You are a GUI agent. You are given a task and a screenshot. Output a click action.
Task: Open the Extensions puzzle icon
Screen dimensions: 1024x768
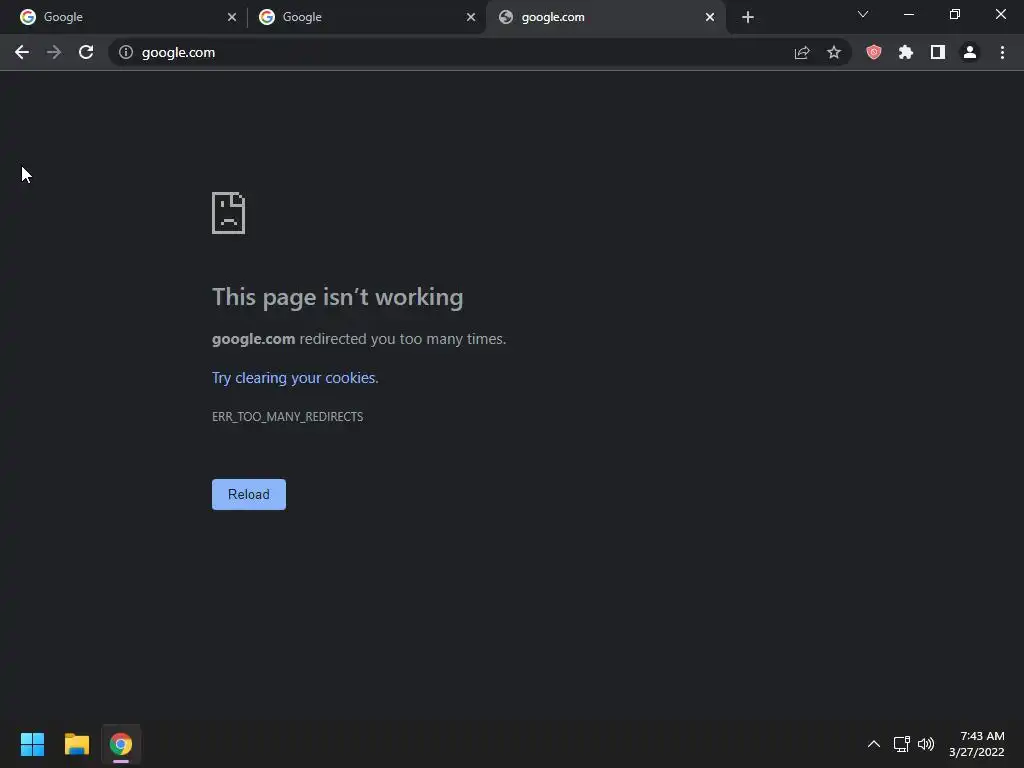906,52
